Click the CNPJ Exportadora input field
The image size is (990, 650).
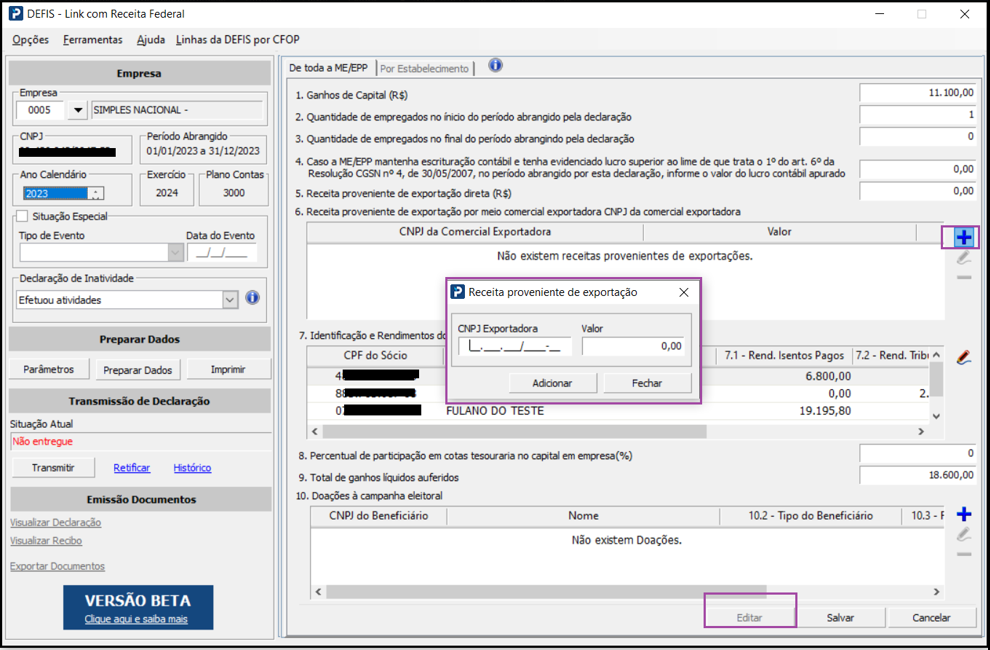515,346
